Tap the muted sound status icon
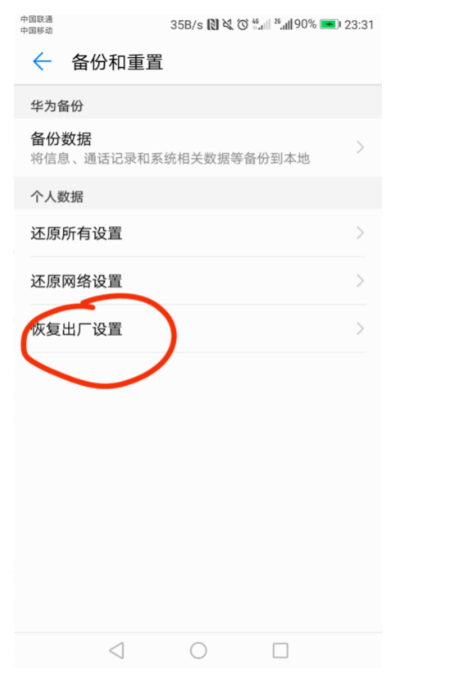The width and height of the screenshot is (453, 683). [227, 24]
